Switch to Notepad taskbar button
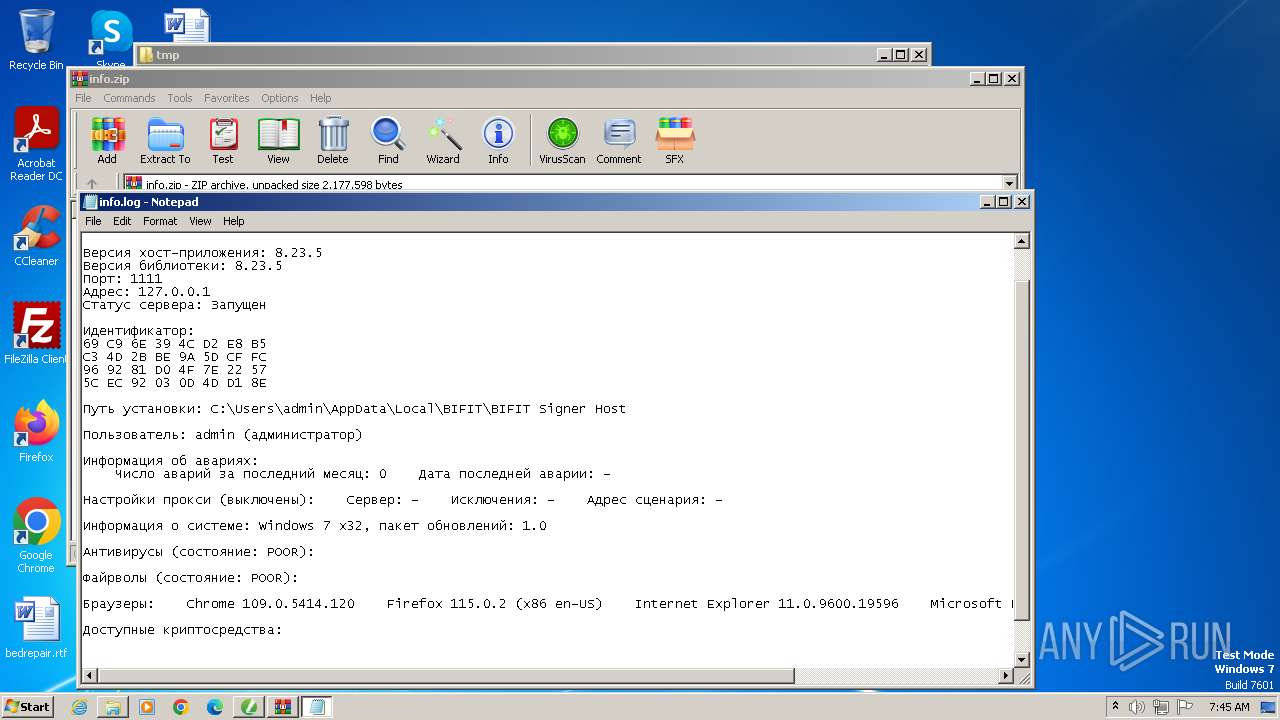 coord(317,707)
